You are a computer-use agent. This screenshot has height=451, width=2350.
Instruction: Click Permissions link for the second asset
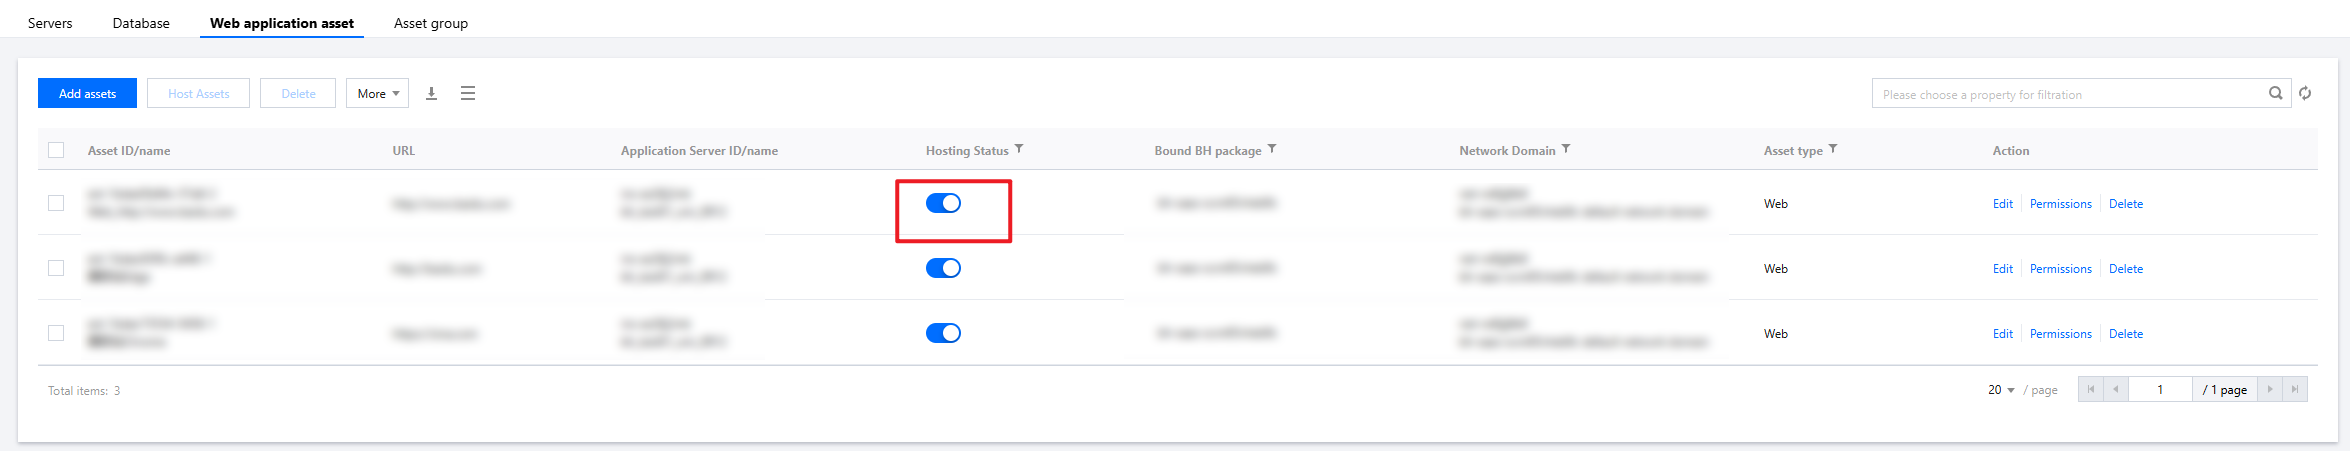tap(2060, 269)
